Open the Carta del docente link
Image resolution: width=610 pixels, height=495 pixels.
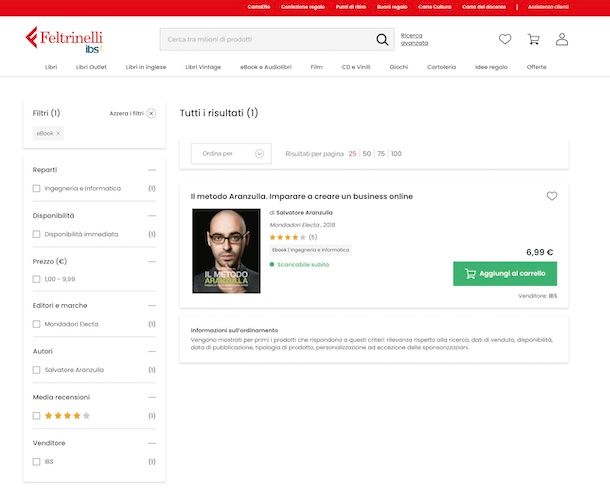tap(484, 7)
